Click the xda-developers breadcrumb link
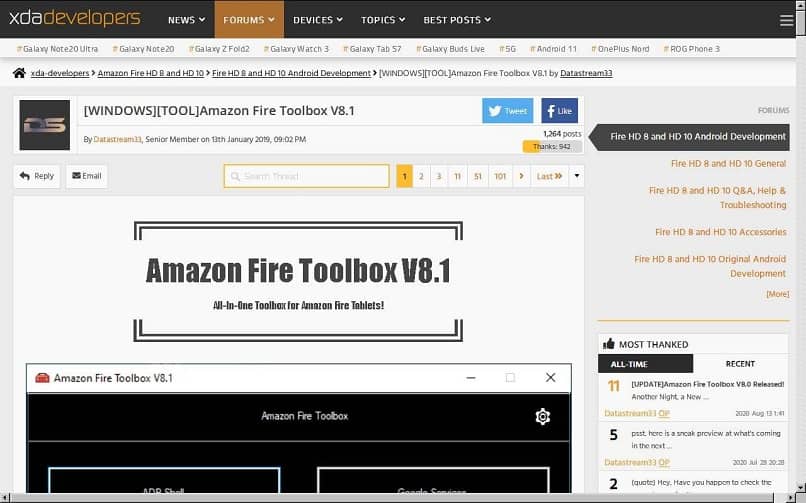The width and height of the screenshot is (806, 503). [x=60, y=73]
